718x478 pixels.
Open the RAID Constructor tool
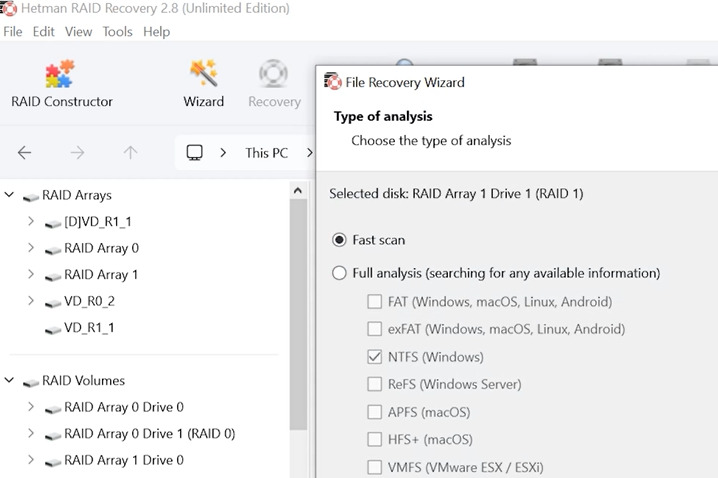[61, 84]
